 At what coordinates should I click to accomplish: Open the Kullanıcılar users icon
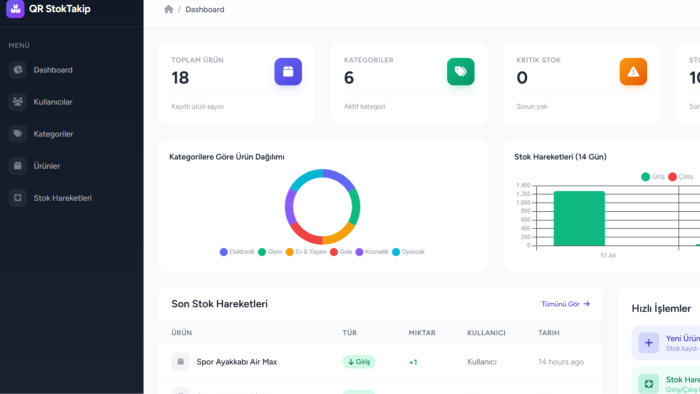coord(18,102)
